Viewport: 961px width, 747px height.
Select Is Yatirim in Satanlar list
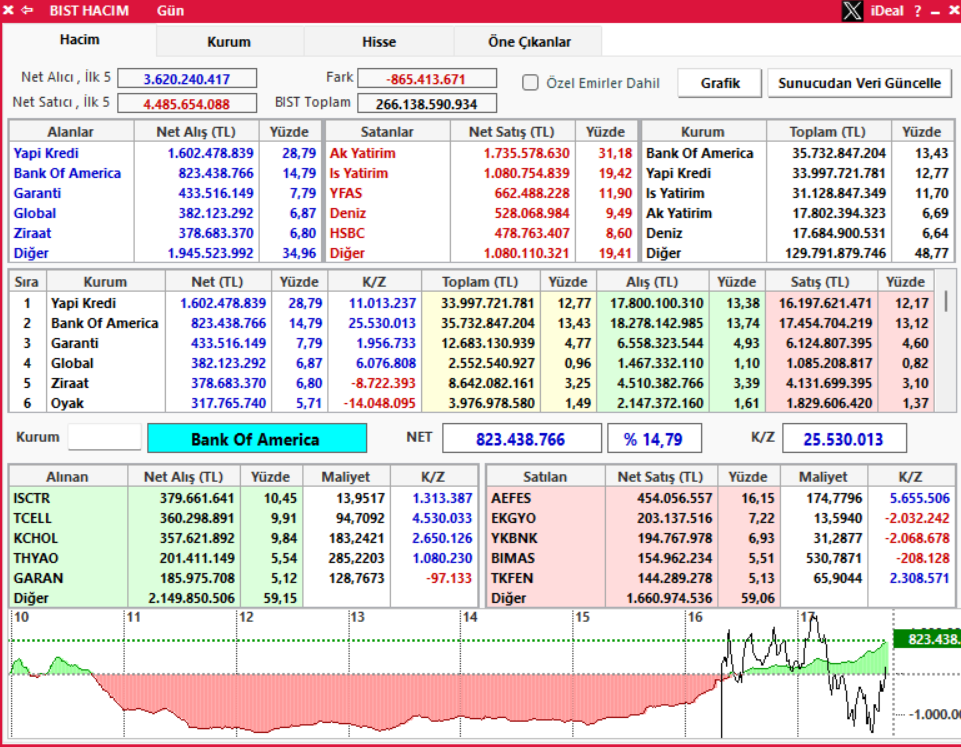tap(359, 173)
